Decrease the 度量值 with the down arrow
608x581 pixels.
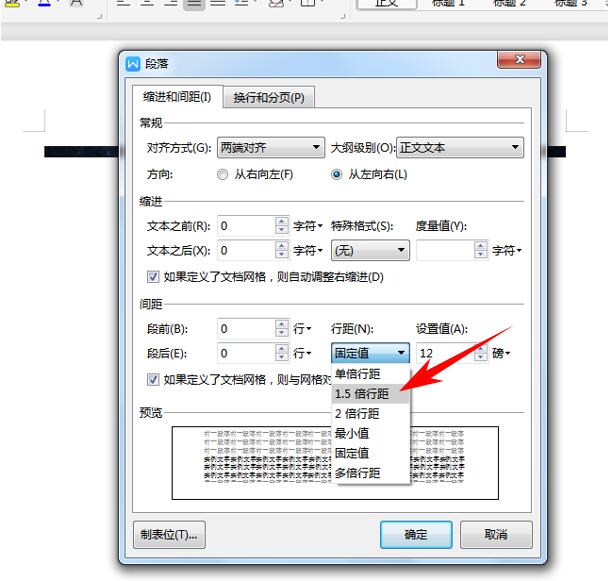tap(481, 254)
